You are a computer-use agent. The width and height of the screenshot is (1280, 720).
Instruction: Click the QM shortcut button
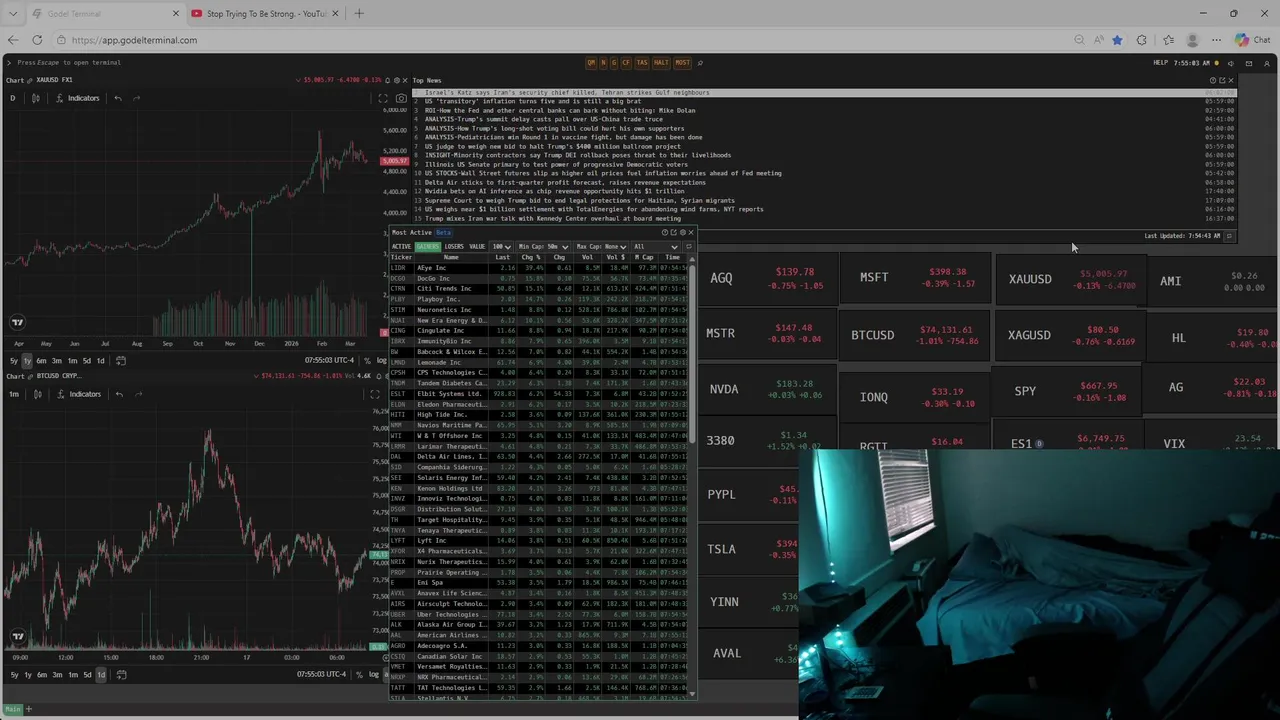[591, 63]
